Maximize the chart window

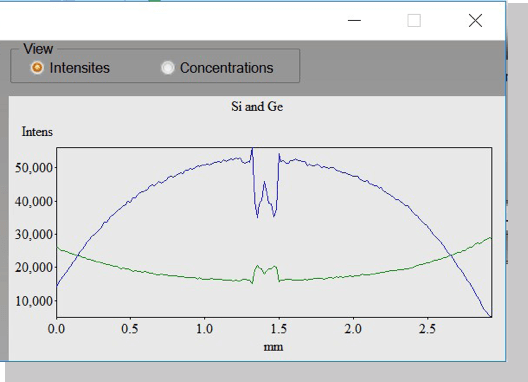414,21
